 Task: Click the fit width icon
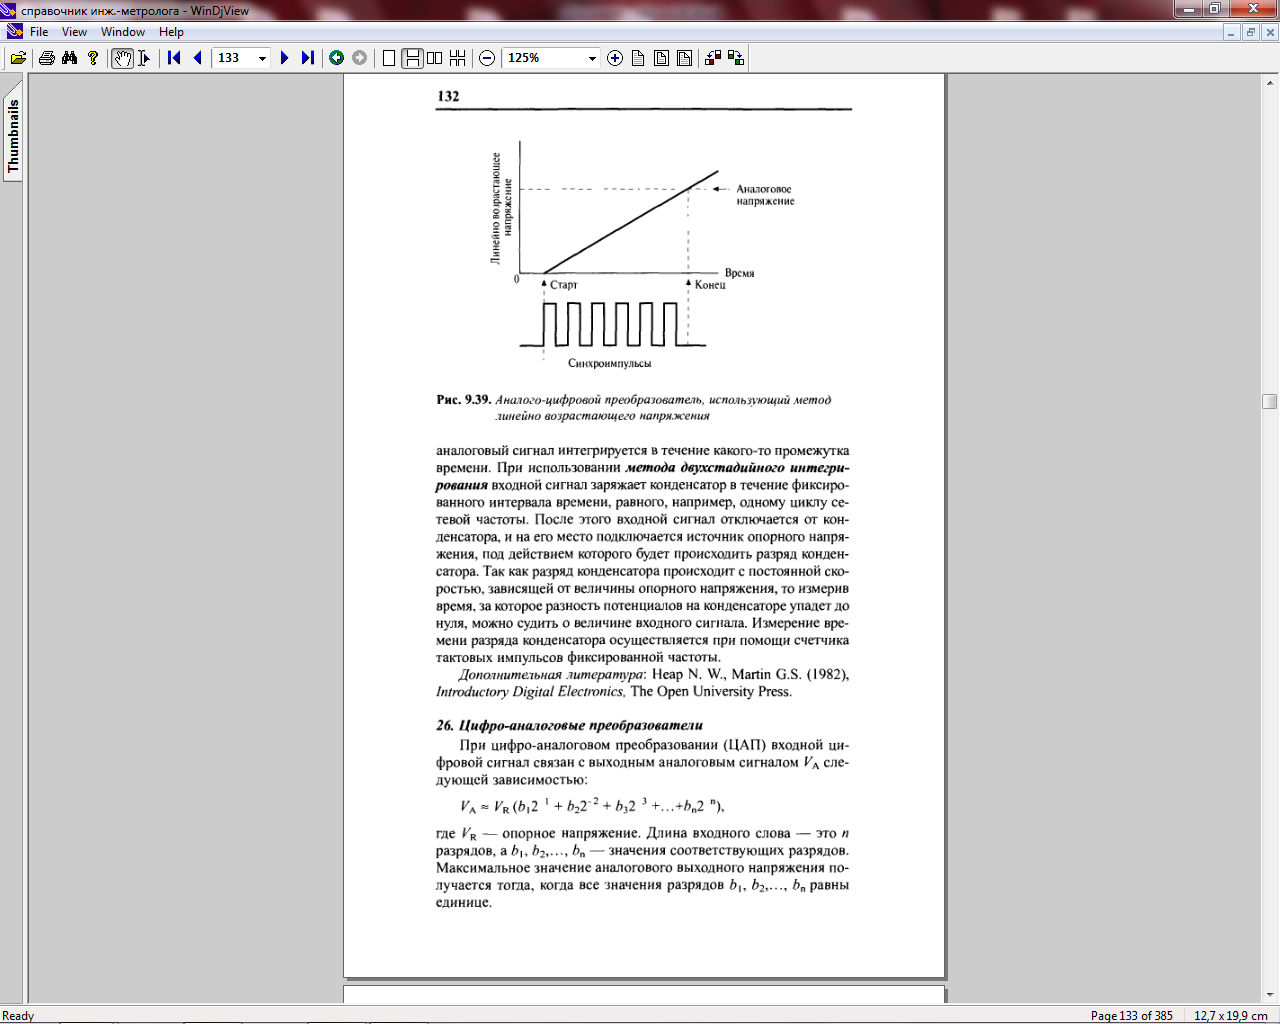tap(684, 58)
